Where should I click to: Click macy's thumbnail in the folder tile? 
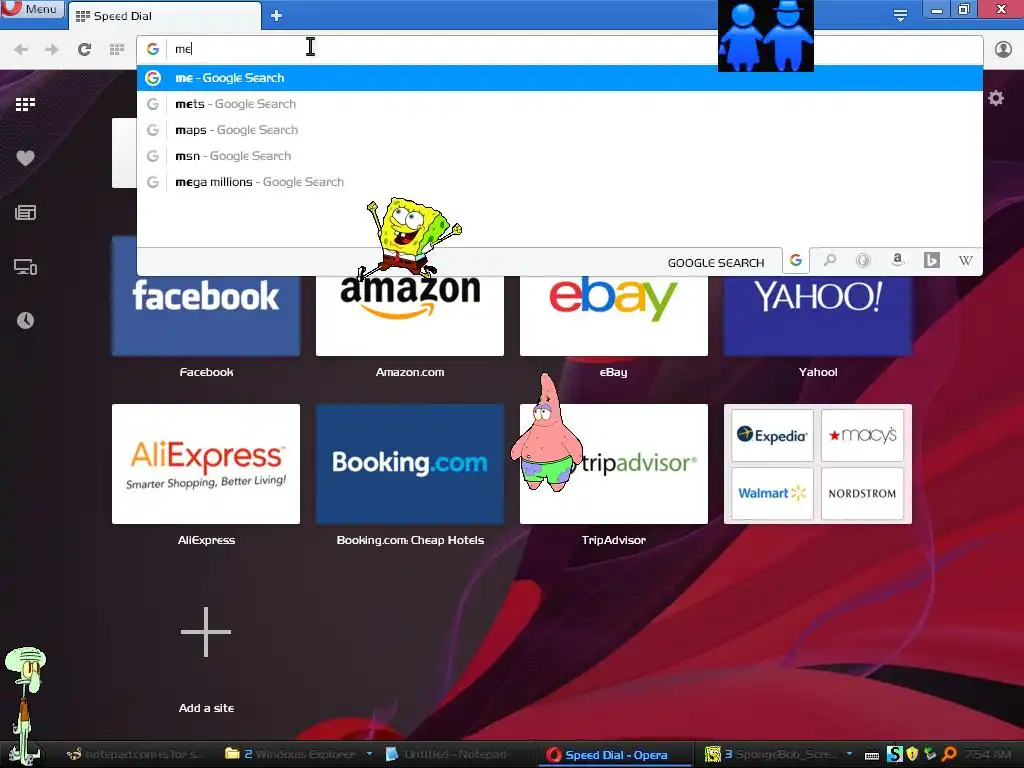coord(862,435)
